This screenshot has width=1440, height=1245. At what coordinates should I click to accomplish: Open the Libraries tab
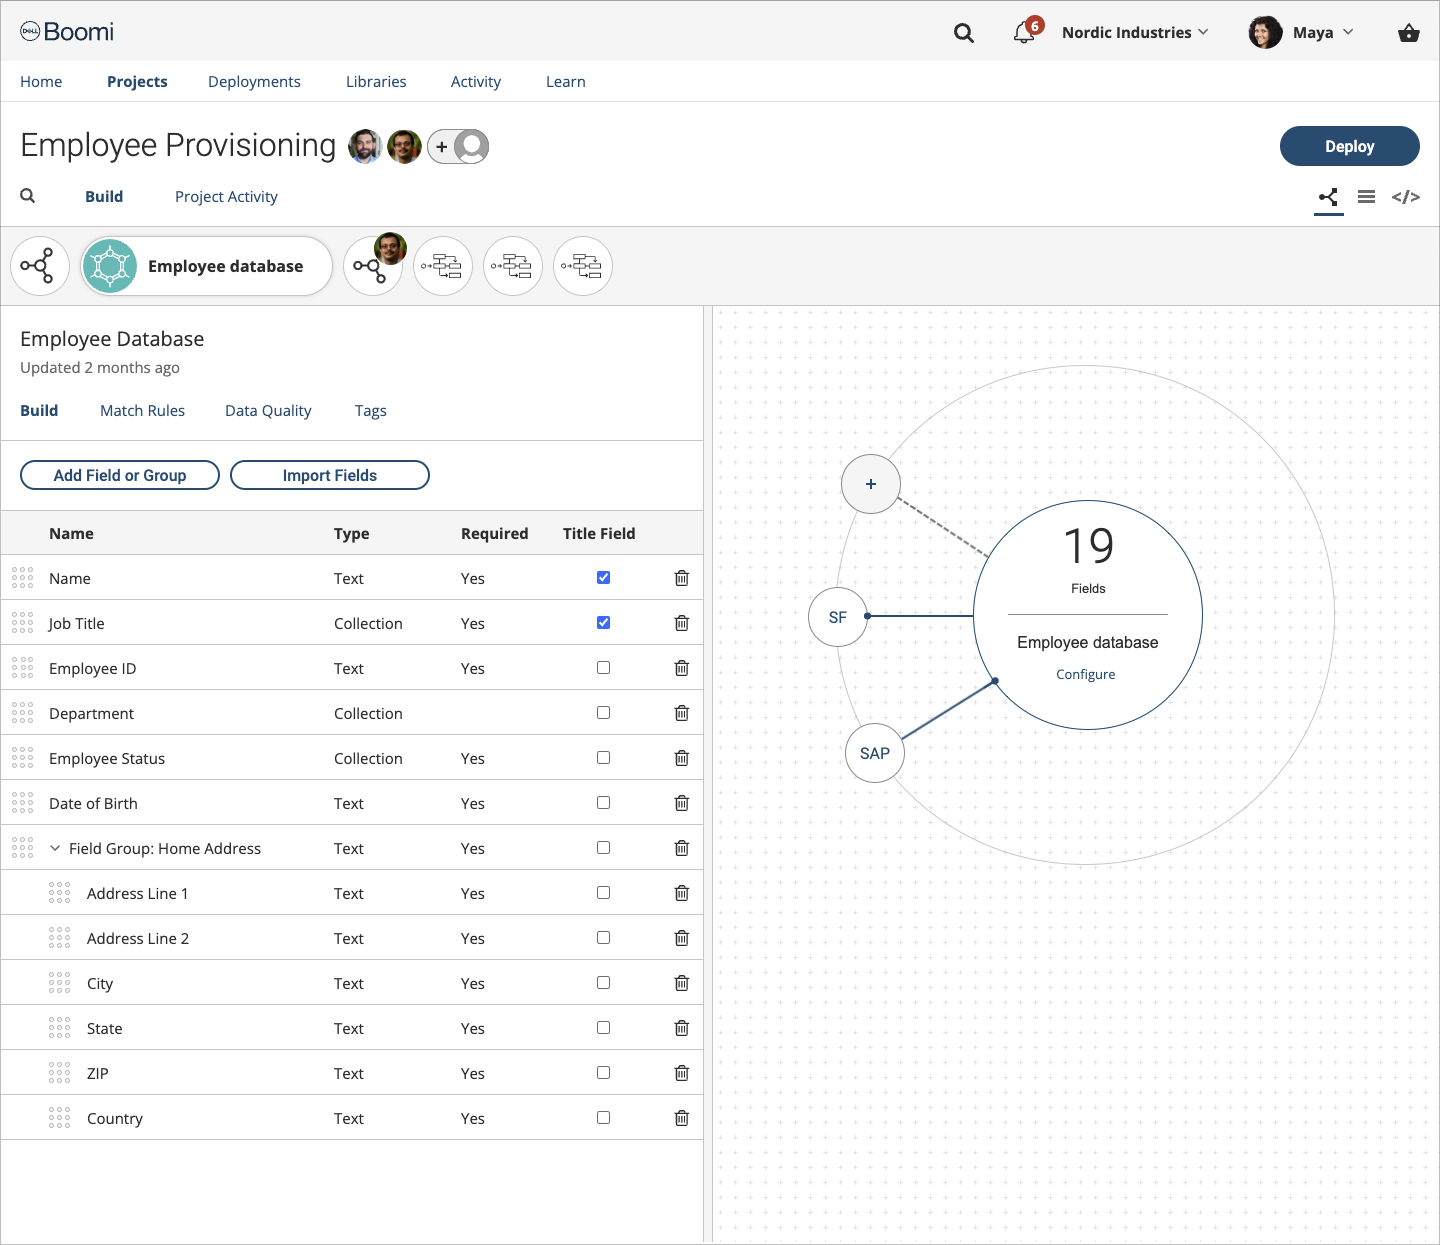coord(376,82)
